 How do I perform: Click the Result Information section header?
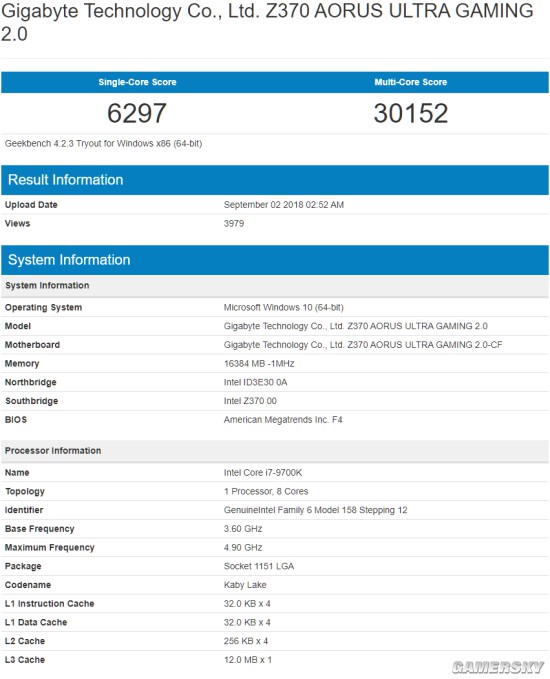pyautogui.click(x=275, y=180)
